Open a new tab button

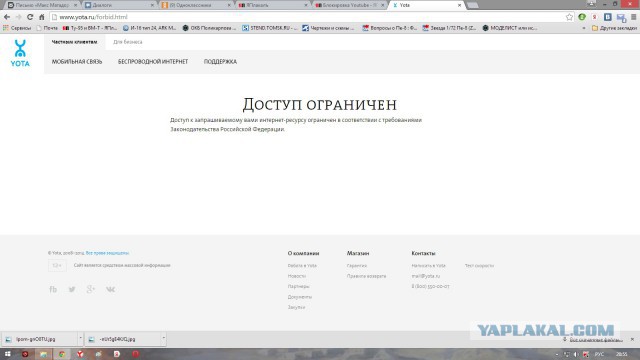pos(473,5)
